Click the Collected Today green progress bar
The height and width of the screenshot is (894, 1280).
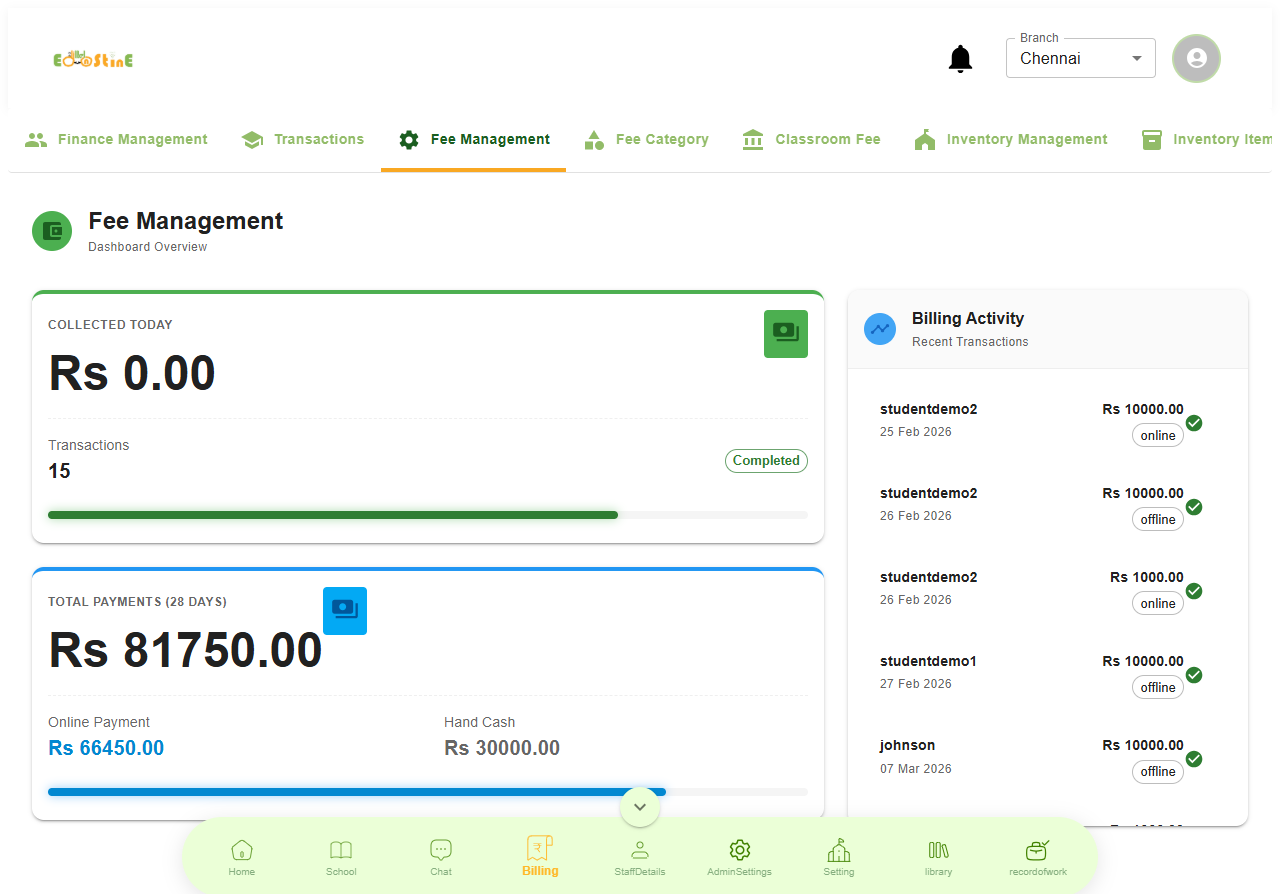tap(333, 515)
